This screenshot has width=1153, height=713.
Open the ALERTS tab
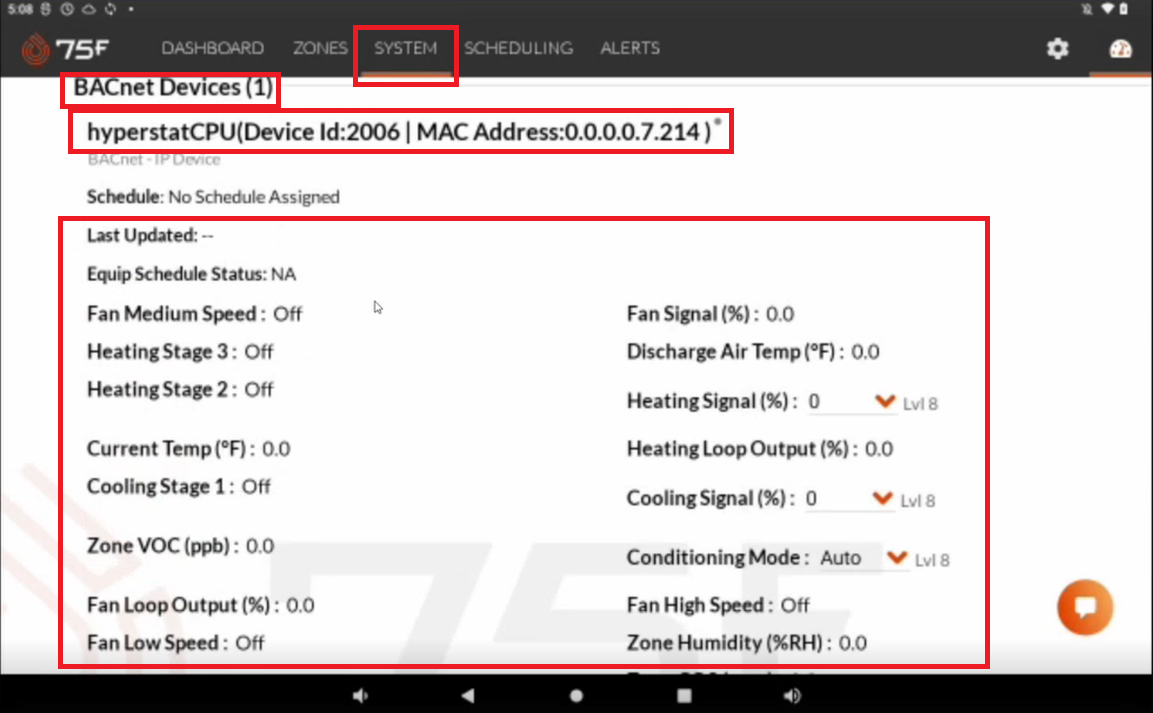[x=630, y=49]
